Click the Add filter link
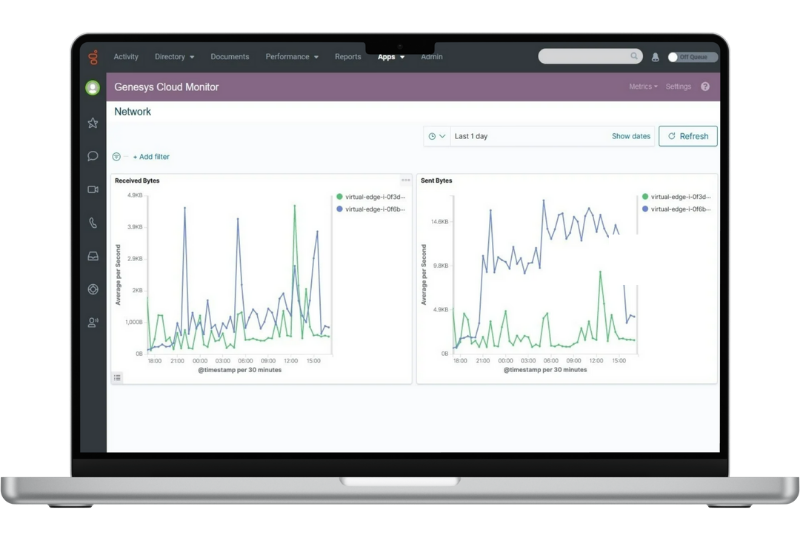 [151, 157]
